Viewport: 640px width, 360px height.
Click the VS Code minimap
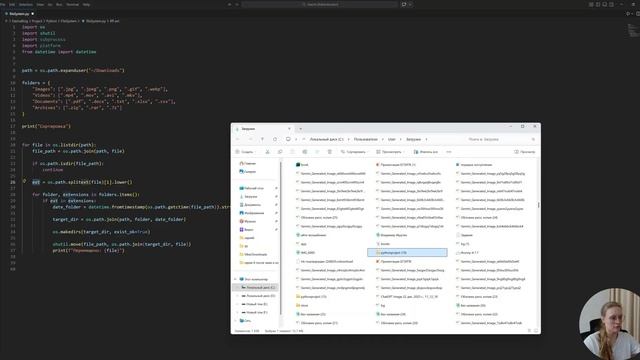click(x=633, y=31)
